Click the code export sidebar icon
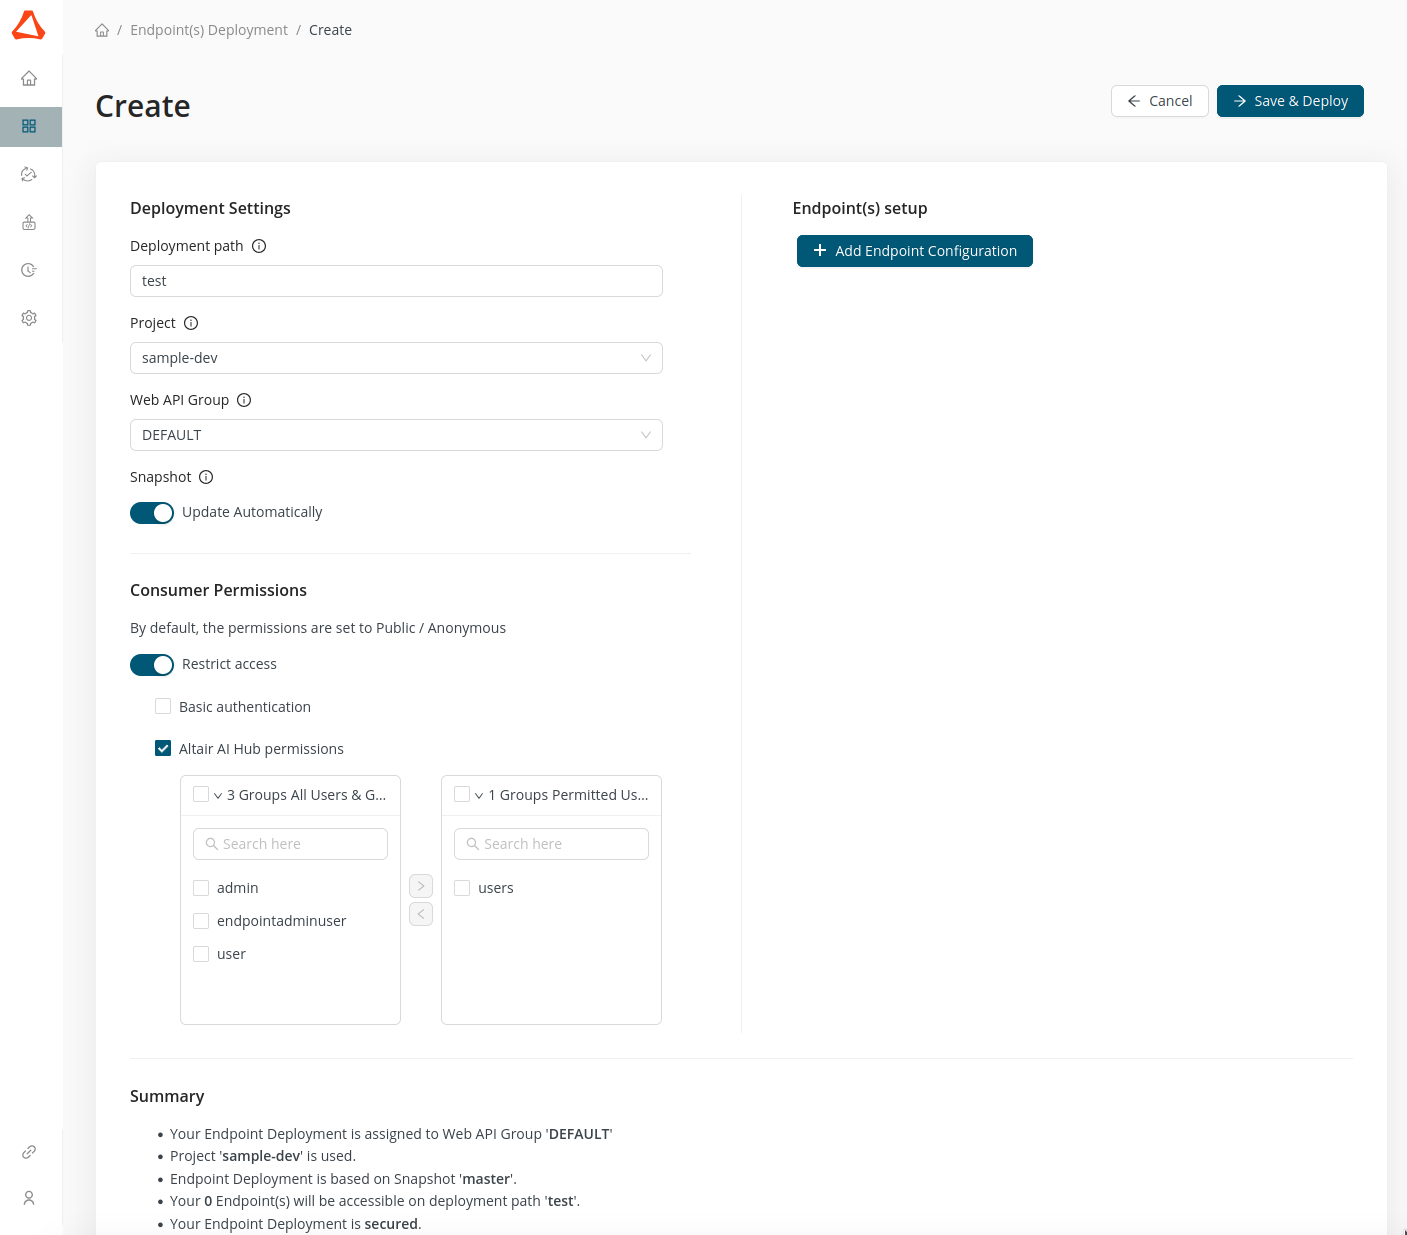Screen dimensions: 1407x1235 (x=29, y=222)
